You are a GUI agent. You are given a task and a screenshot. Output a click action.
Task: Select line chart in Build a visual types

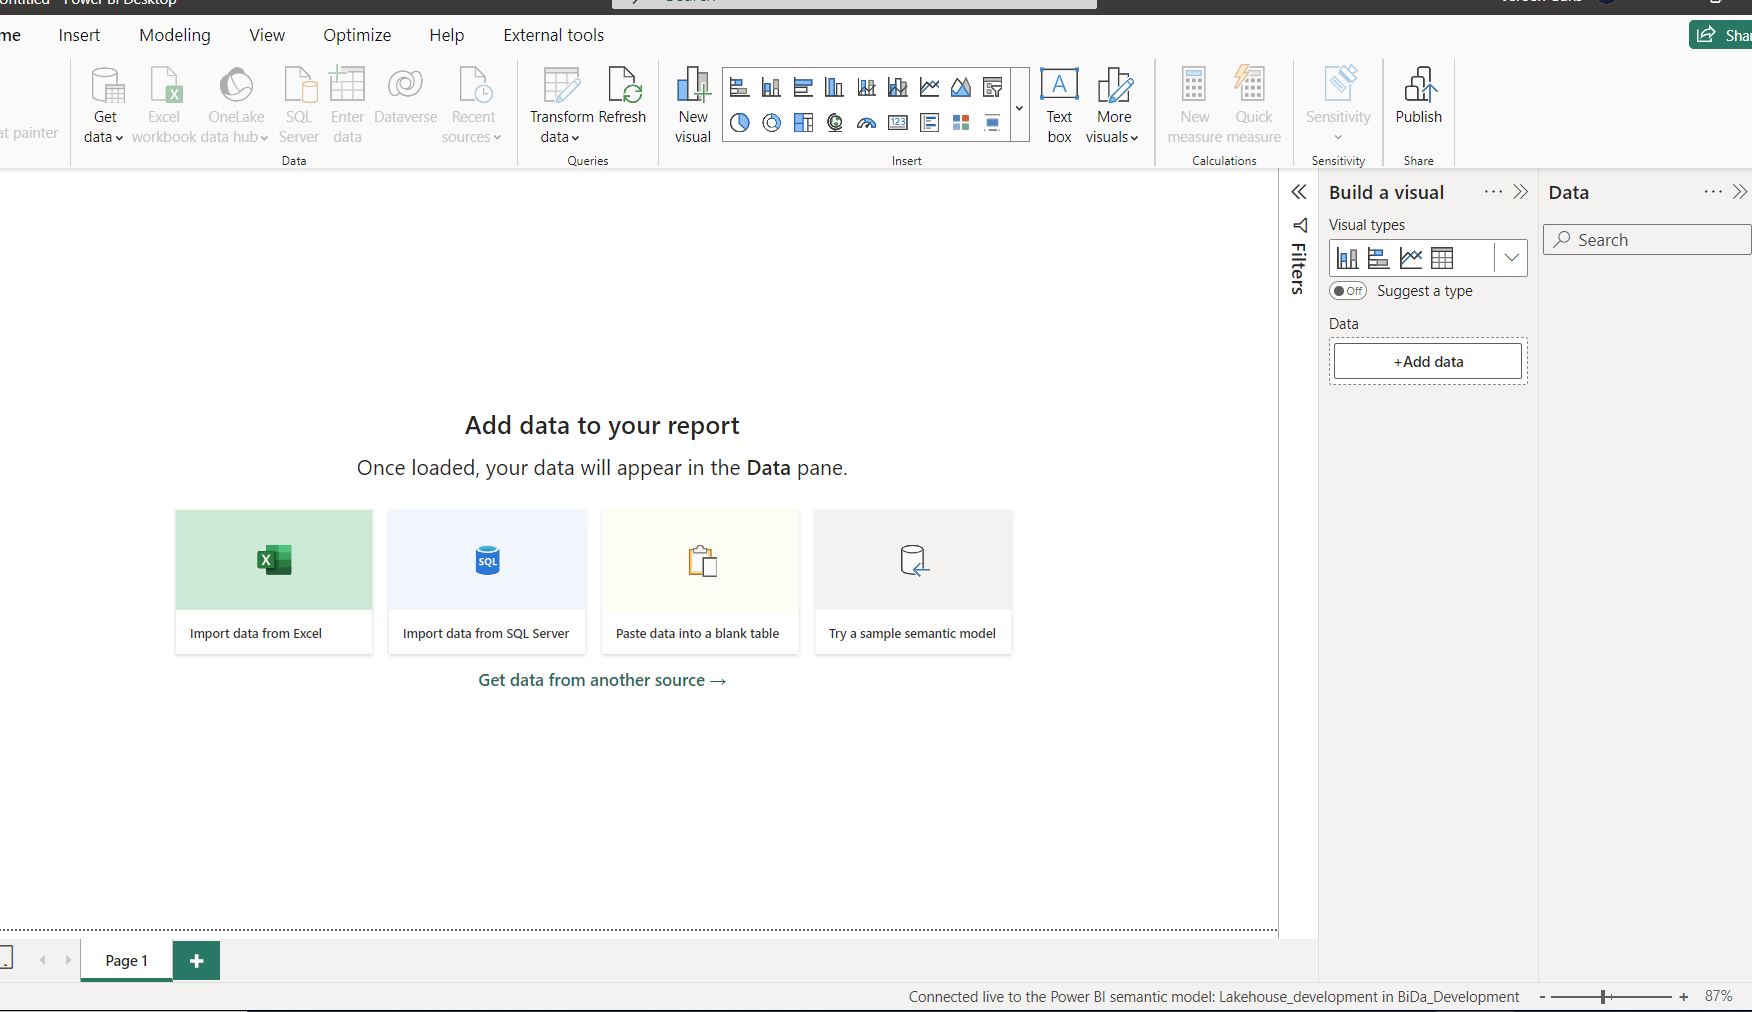pos(1410,258)
